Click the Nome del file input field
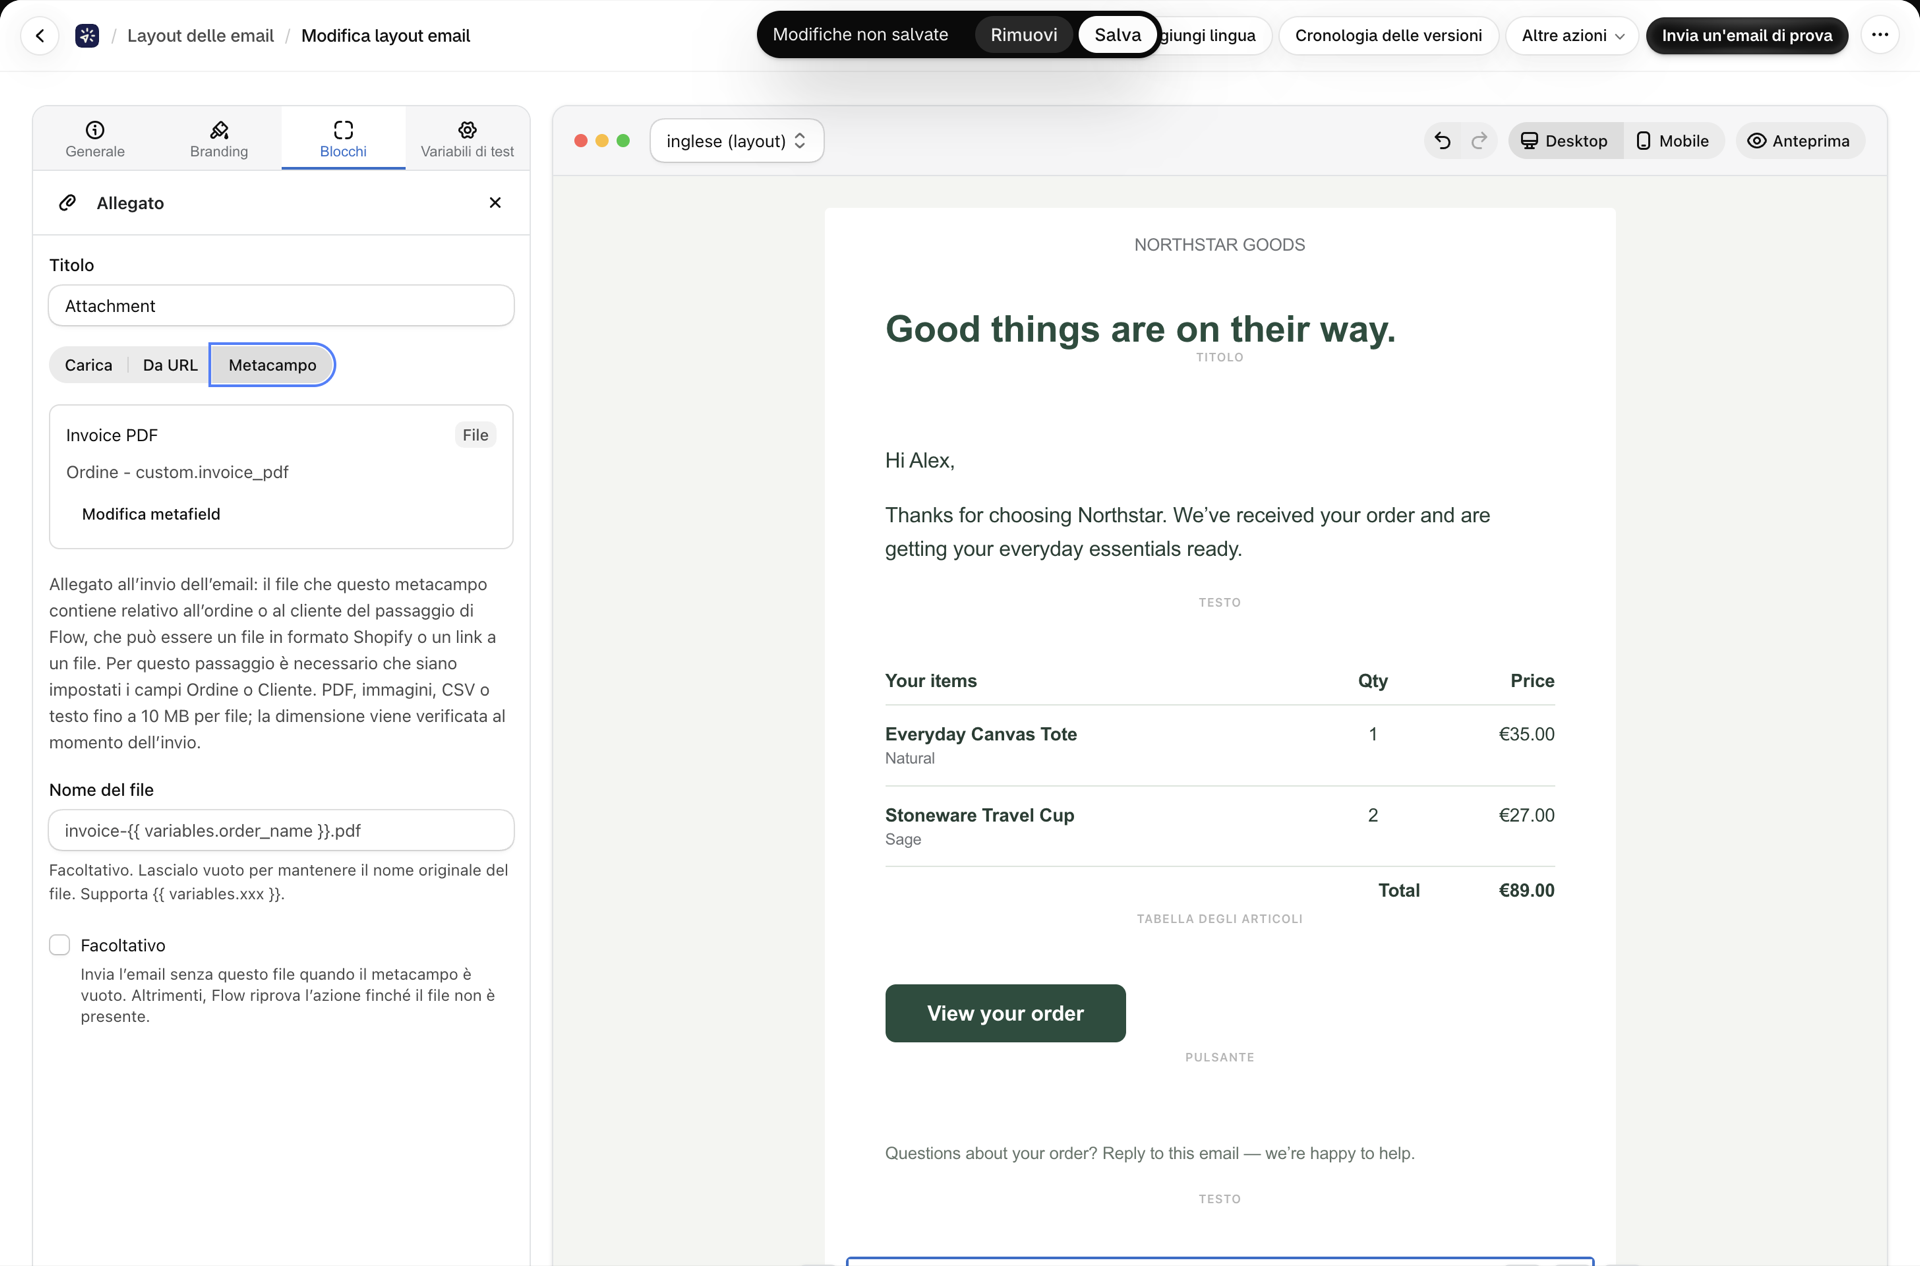Screen dimensions: 1920x1266 pyautogui.click(x=281, y=830)
